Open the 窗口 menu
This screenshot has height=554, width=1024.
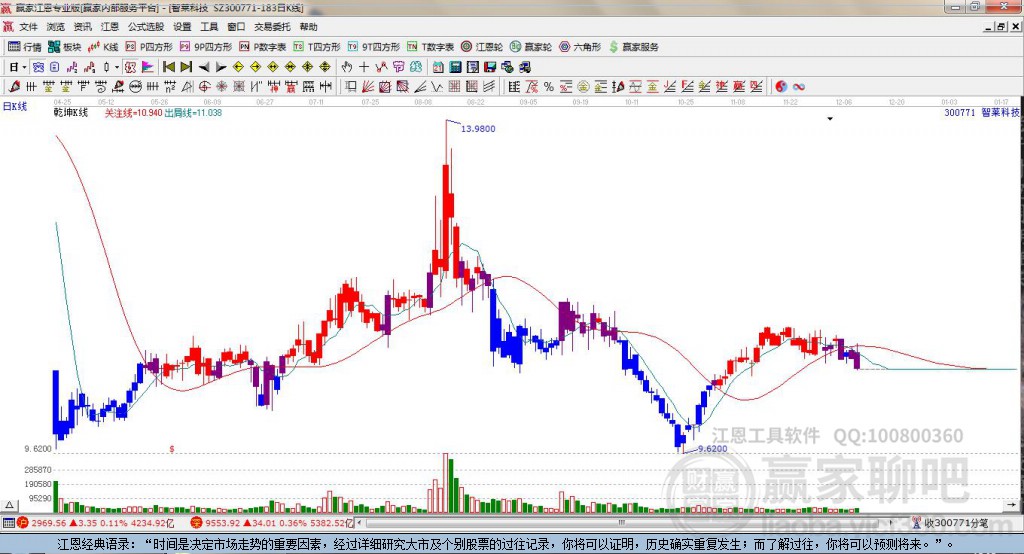click(236, 27)
